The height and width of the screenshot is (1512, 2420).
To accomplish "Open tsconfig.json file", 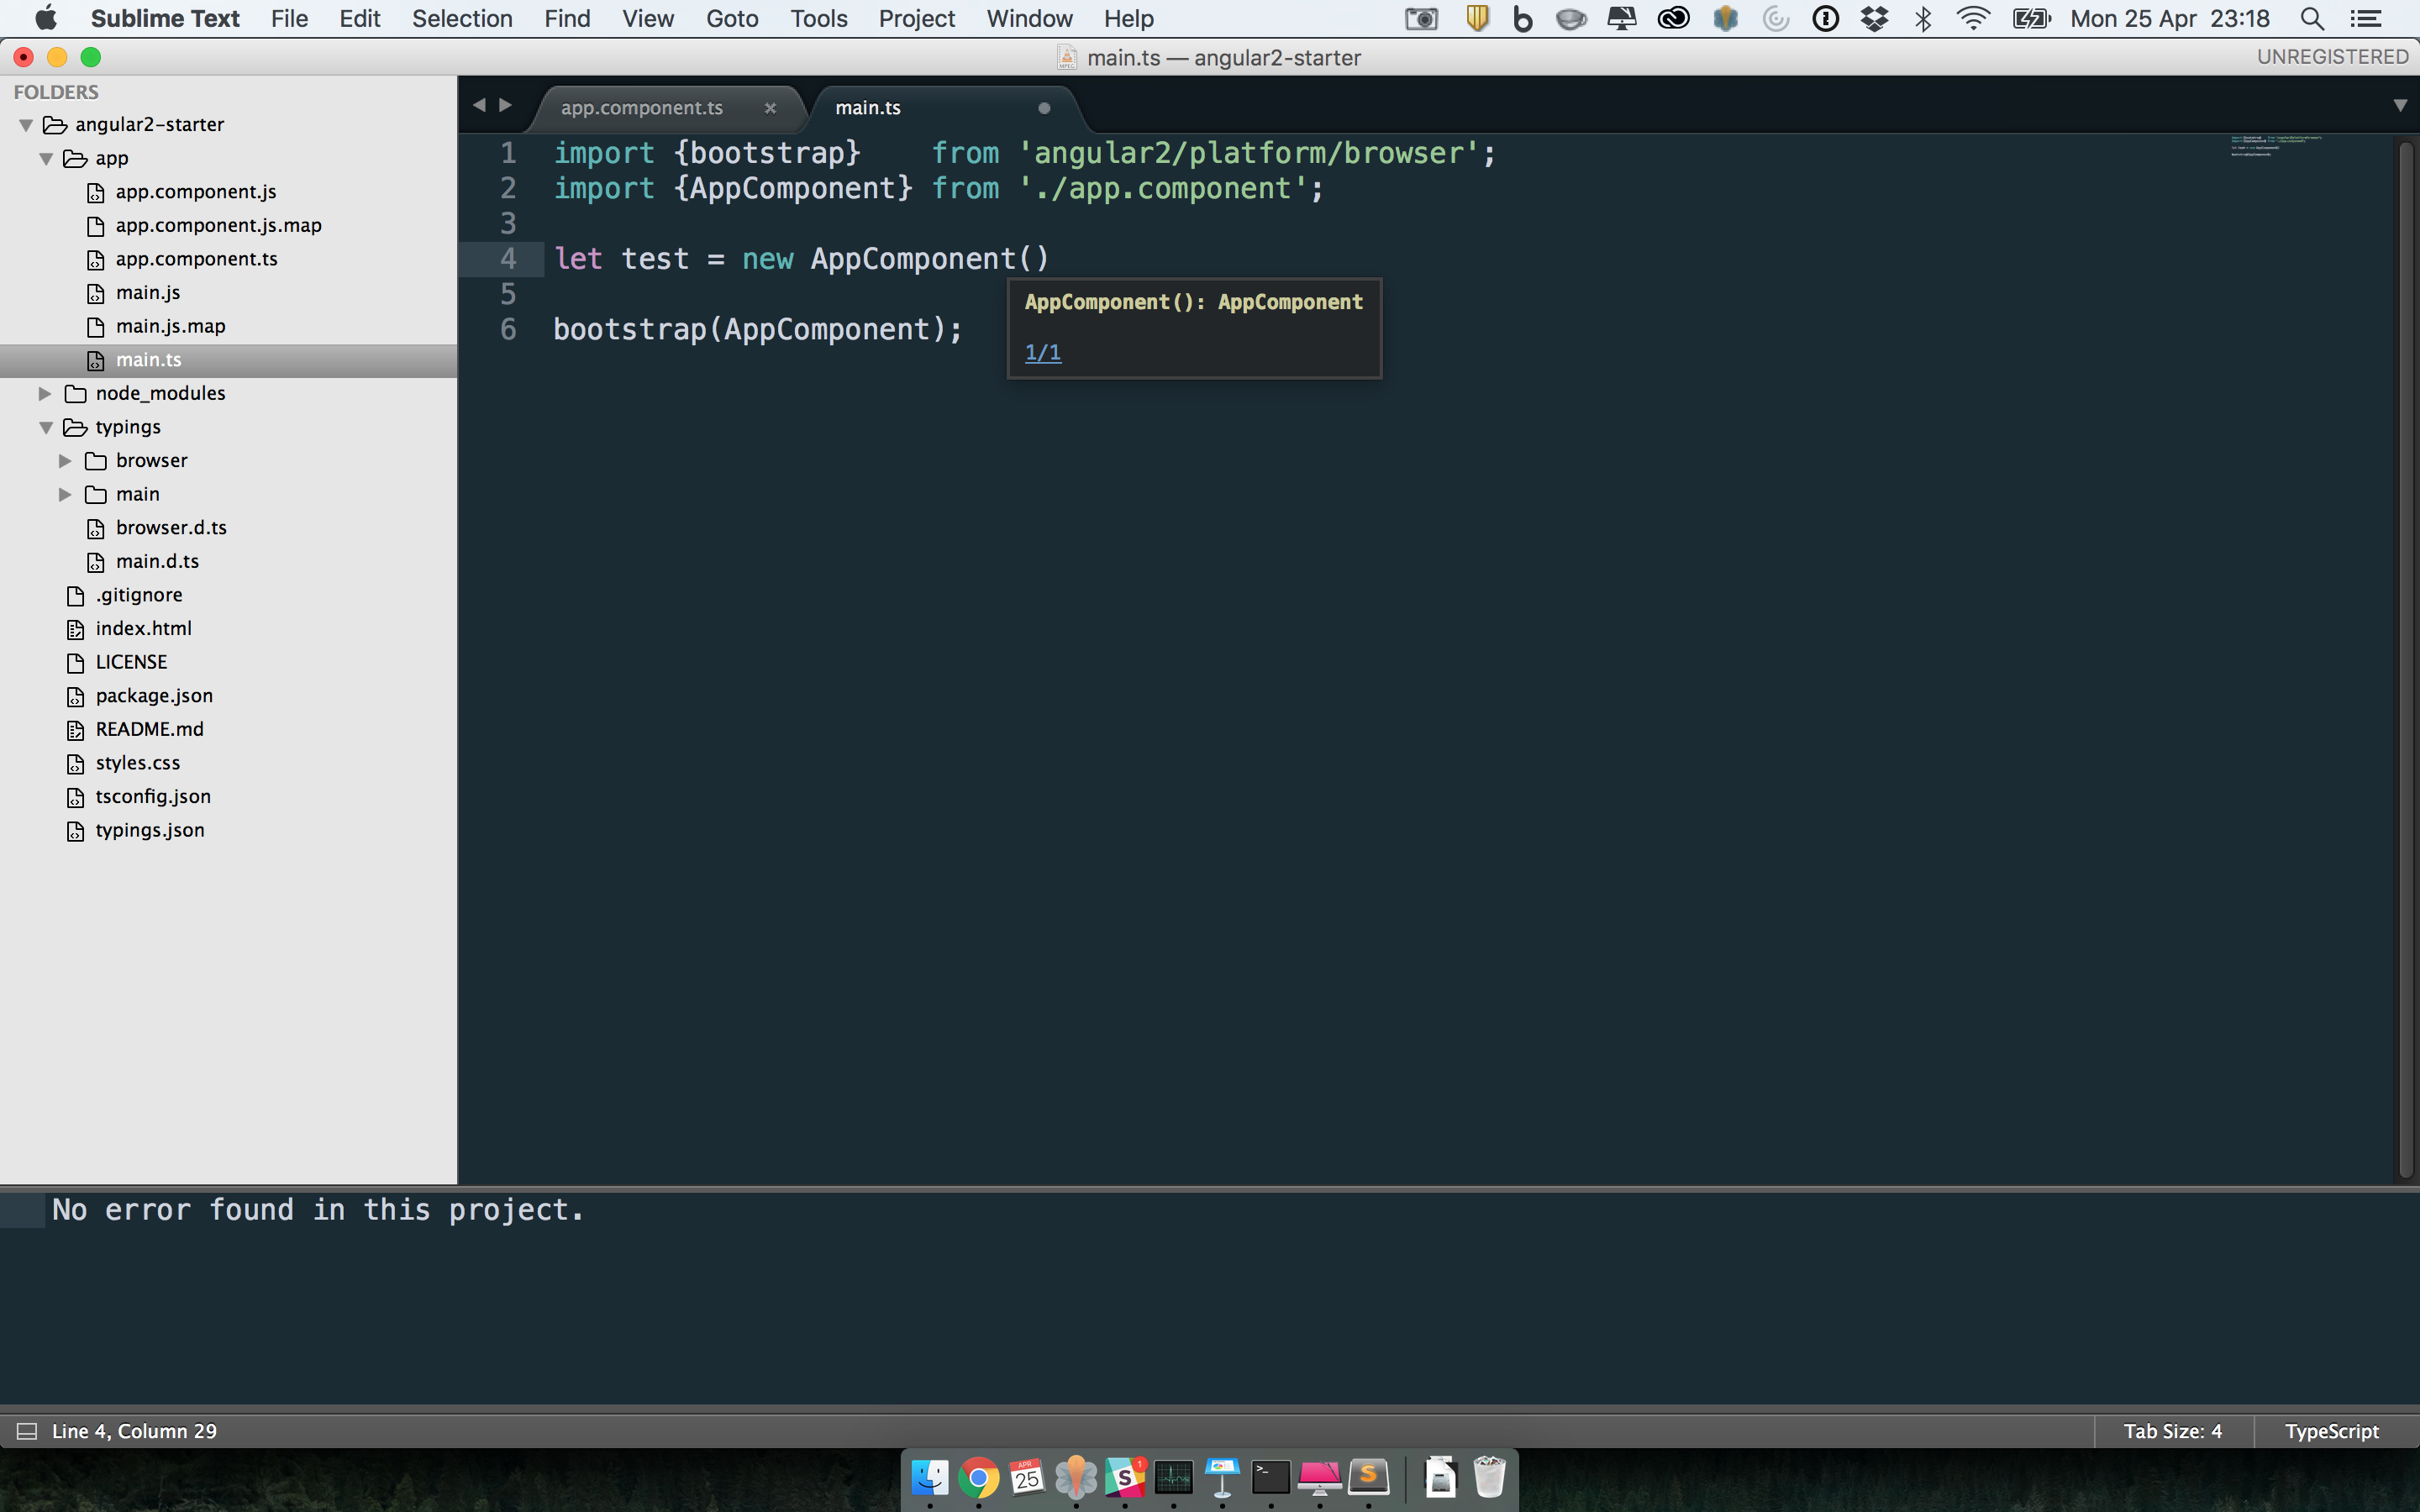I will coord(153,797).
